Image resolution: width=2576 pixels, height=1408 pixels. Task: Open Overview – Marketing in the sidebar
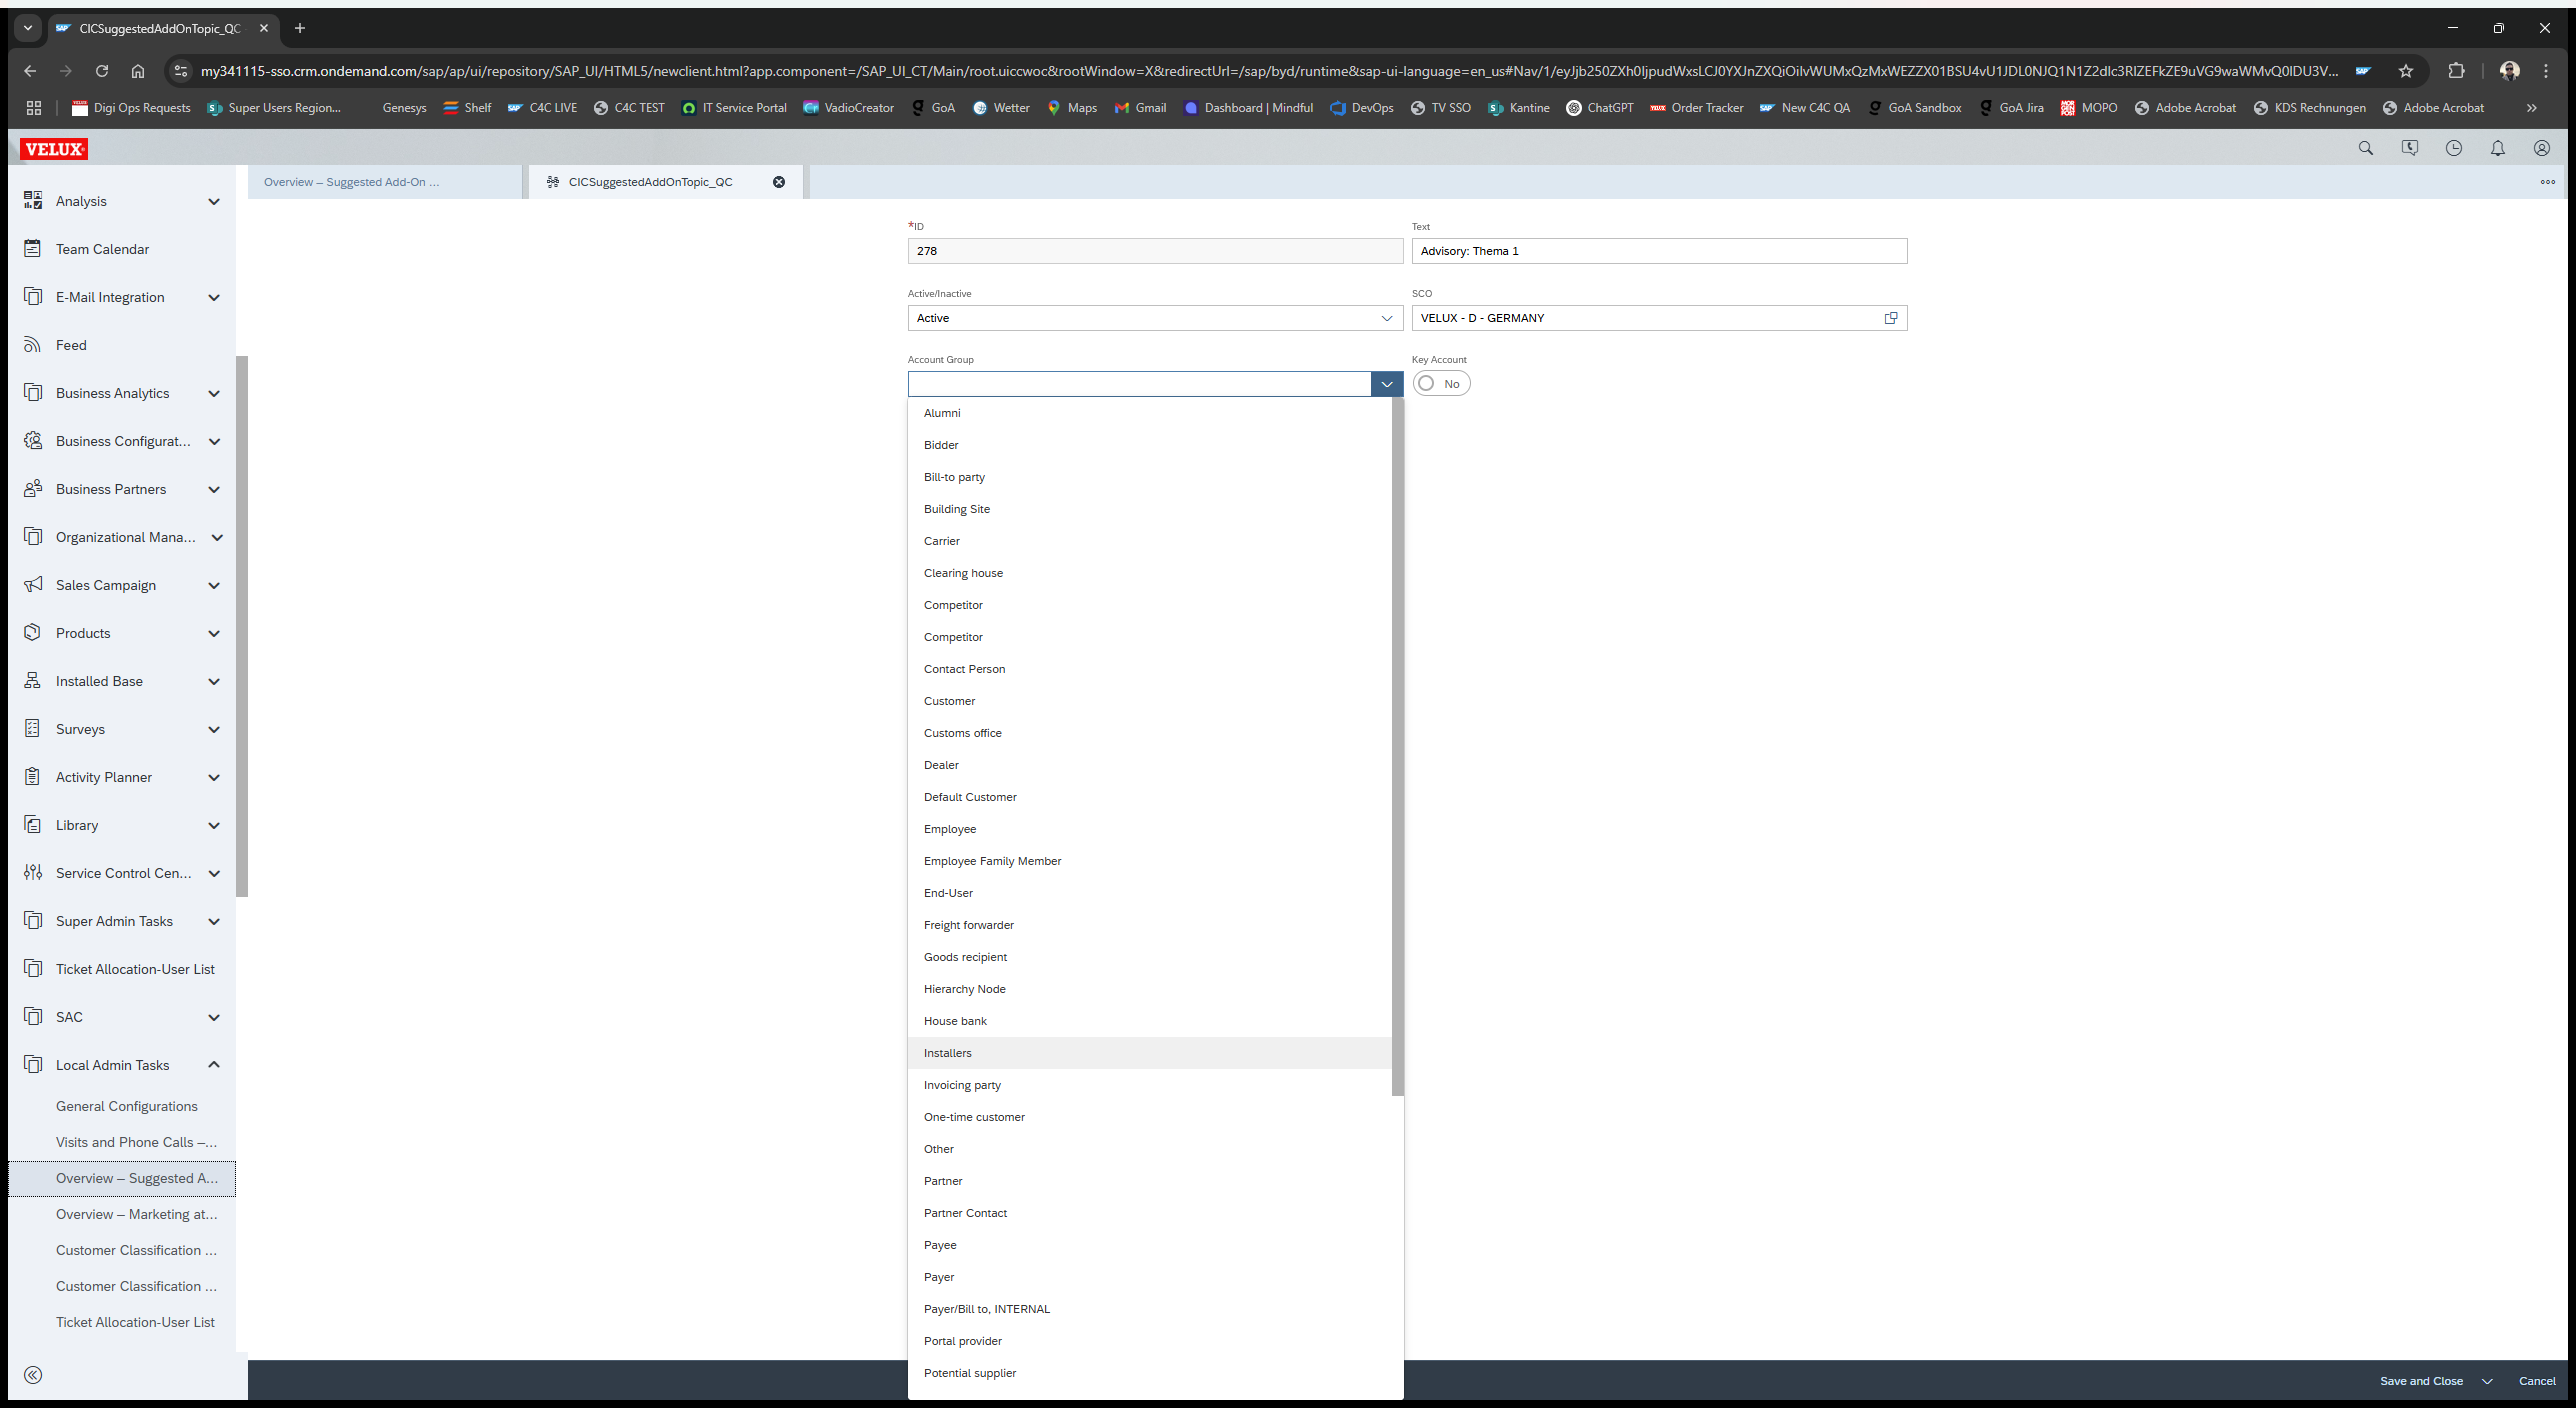pyautogui.click(x=136, y=1214)
